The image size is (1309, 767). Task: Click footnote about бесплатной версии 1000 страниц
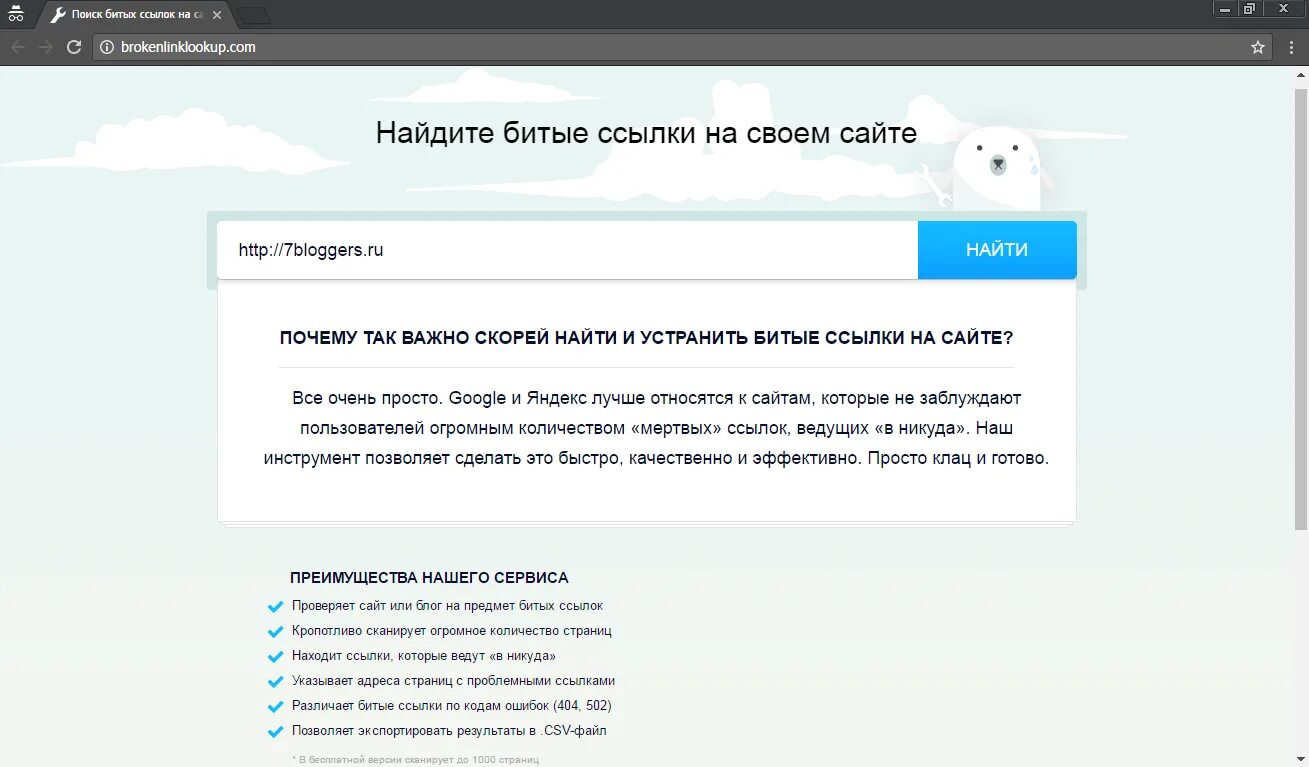click(x=415, y=760)
